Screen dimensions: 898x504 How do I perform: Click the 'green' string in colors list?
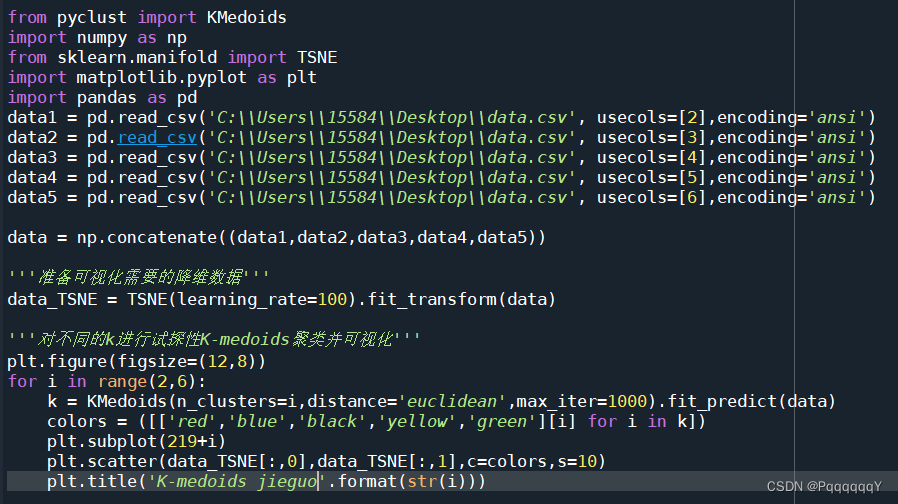pyautogui.click(x=502, y=422)
